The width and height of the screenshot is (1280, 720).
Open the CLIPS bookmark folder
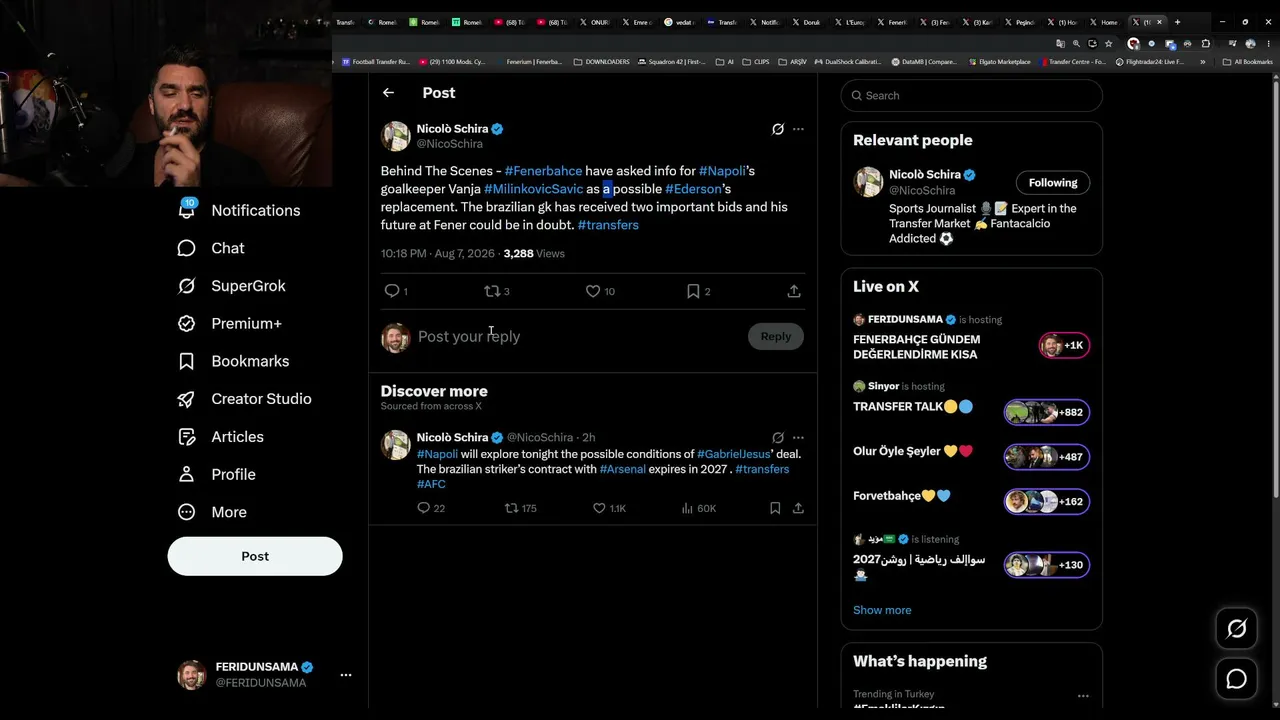[756, 62]
